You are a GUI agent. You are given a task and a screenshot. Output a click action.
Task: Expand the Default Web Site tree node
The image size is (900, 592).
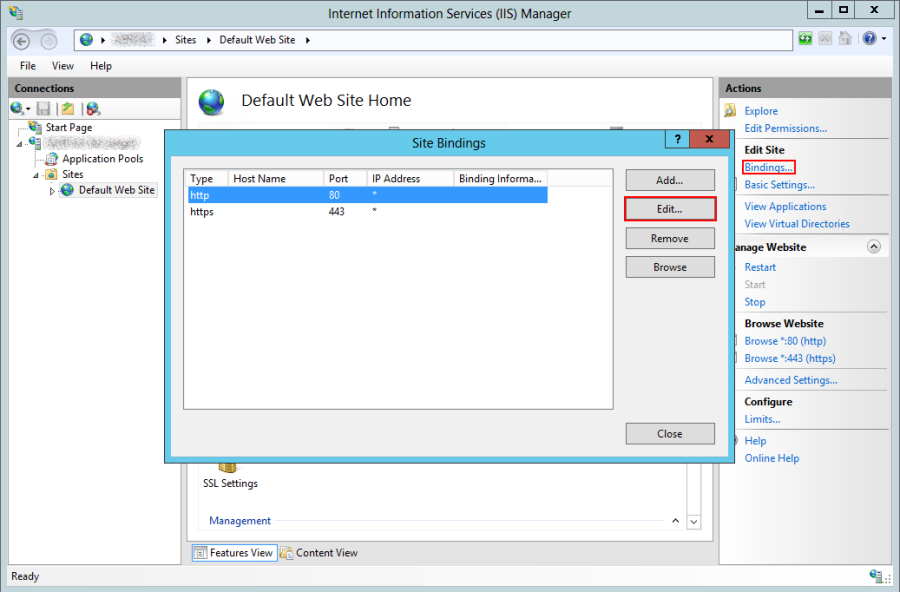[52, 191]
